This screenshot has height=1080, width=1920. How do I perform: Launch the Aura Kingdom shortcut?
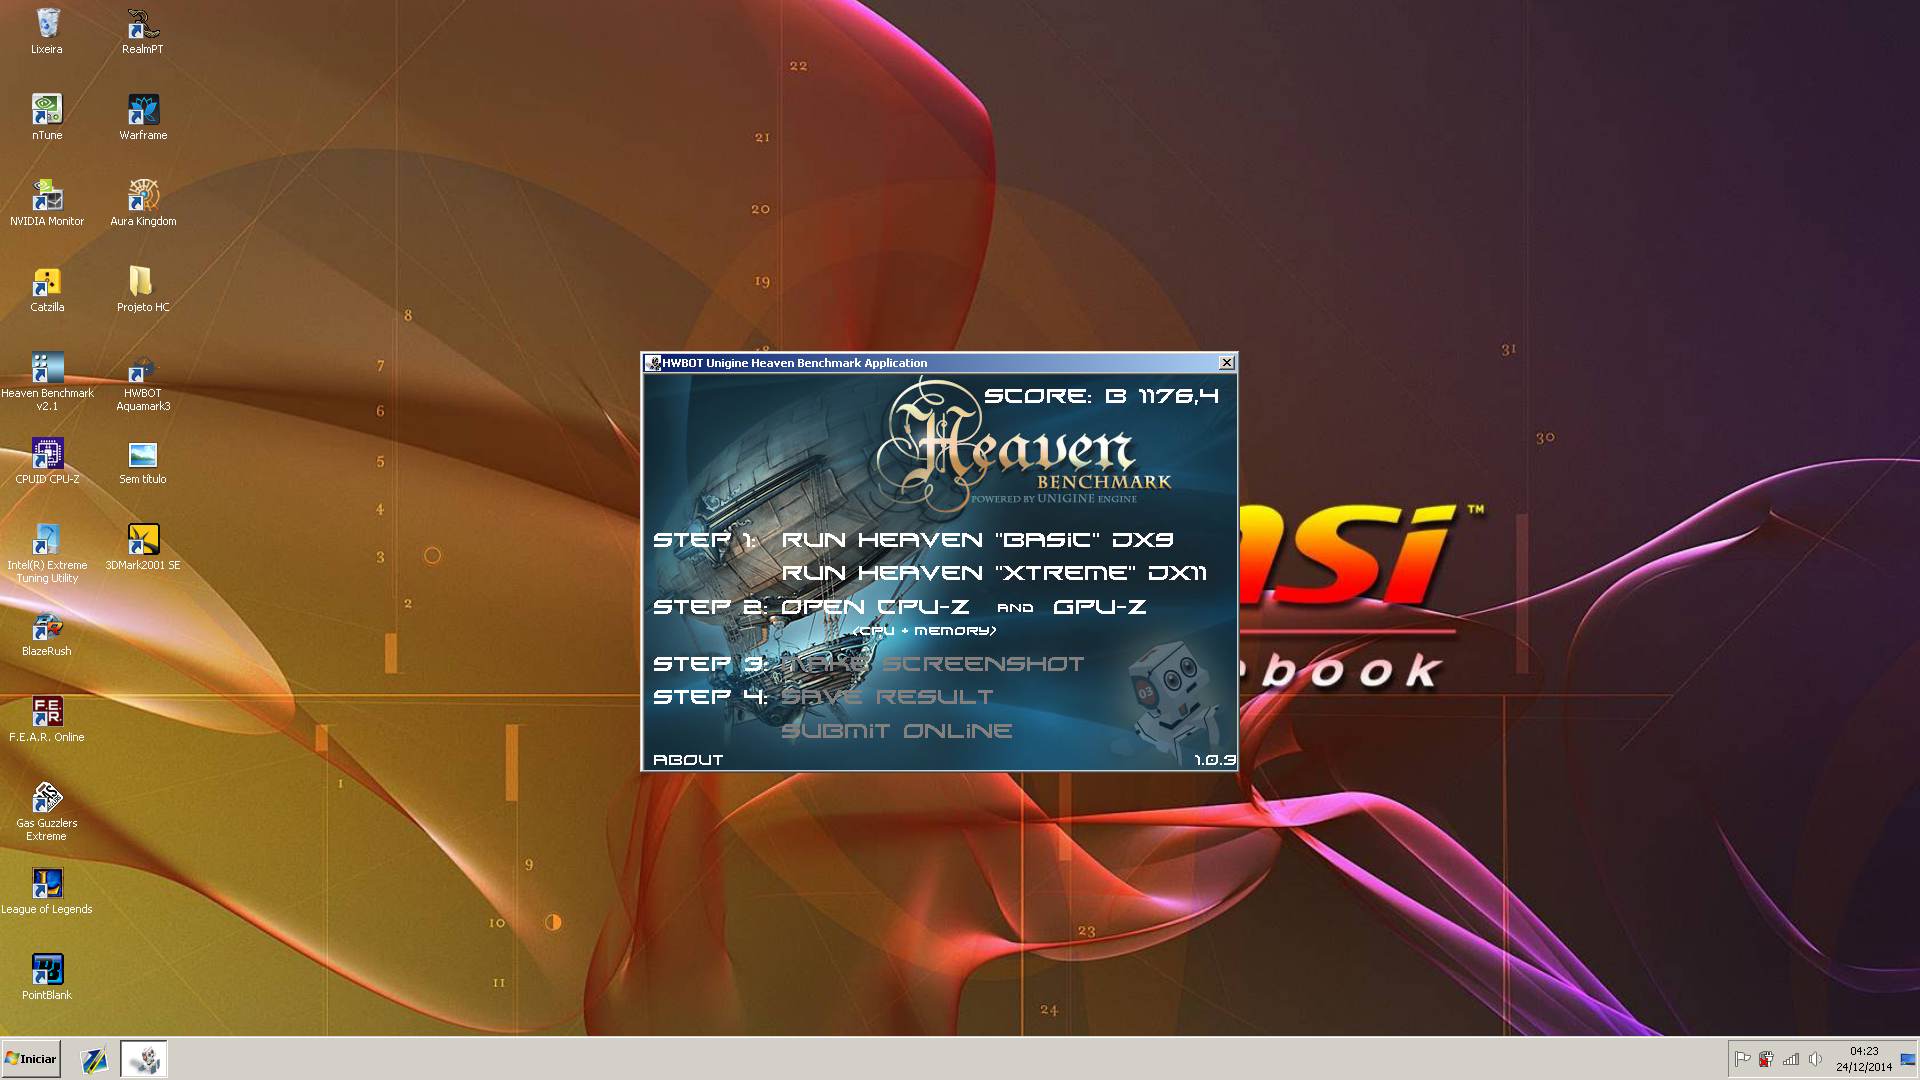[143, 203]
